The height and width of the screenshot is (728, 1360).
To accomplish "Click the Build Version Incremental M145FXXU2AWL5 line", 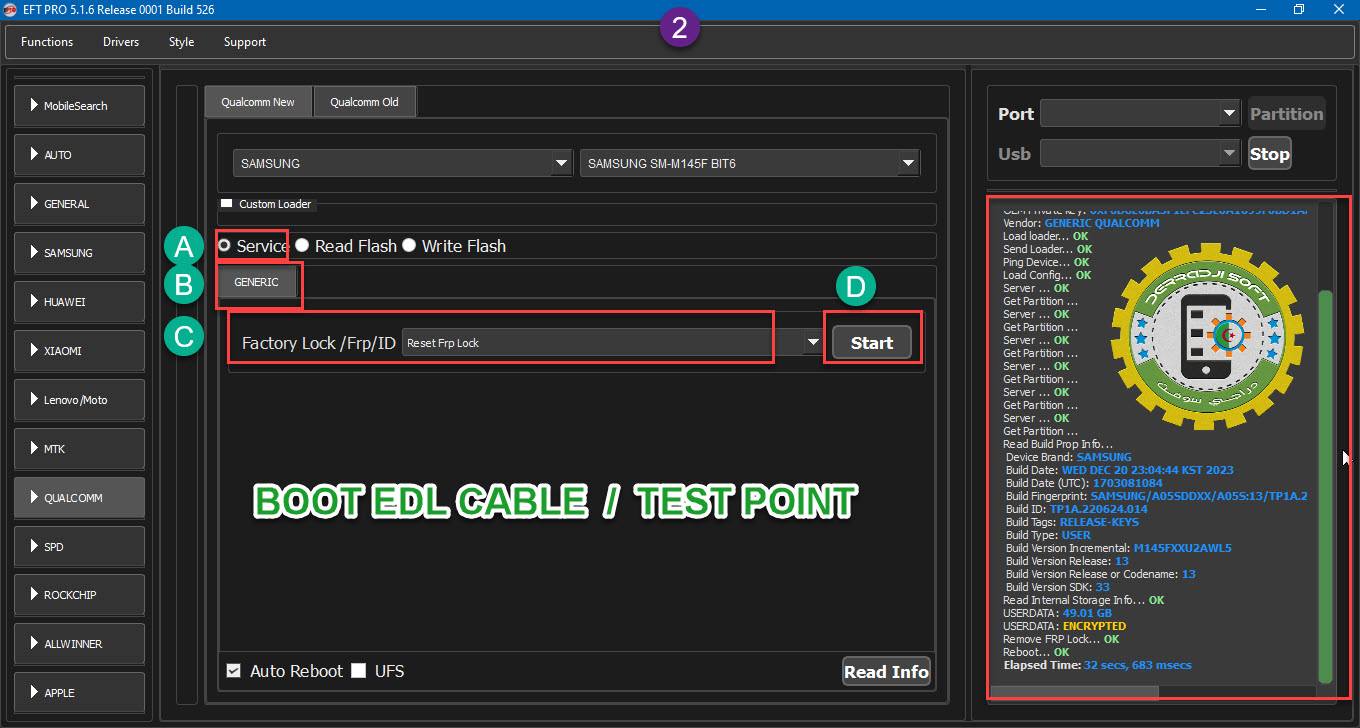I will click(x=1119, y=548).
